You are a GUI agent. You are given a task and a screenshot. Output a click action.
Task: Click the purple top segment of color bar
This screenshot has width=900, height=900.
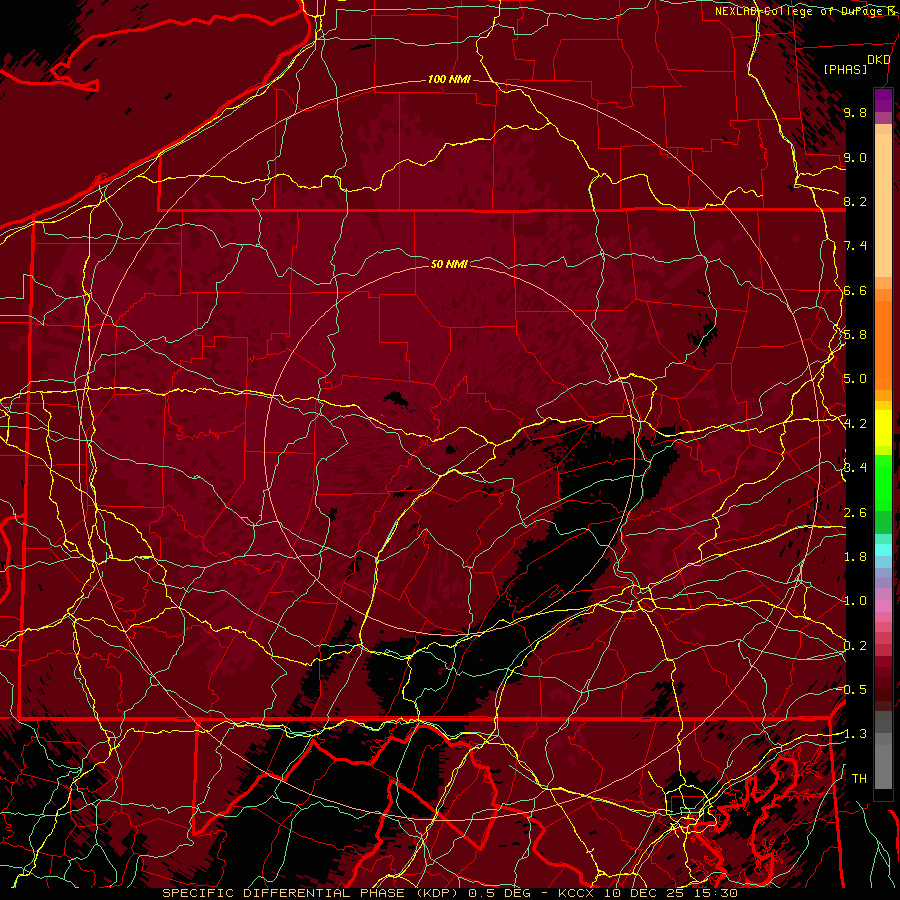[883, 100]
